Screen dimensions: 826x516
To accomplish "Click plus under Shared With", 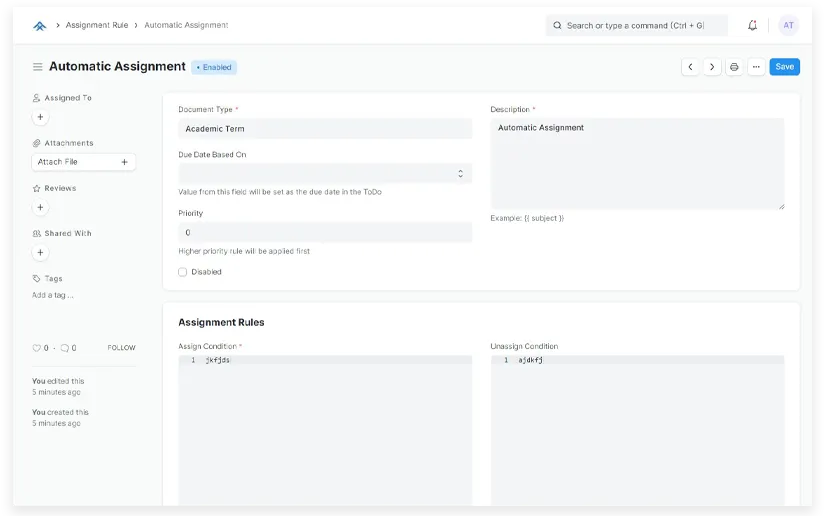I will pyautogui.click(x=40, y=253).
